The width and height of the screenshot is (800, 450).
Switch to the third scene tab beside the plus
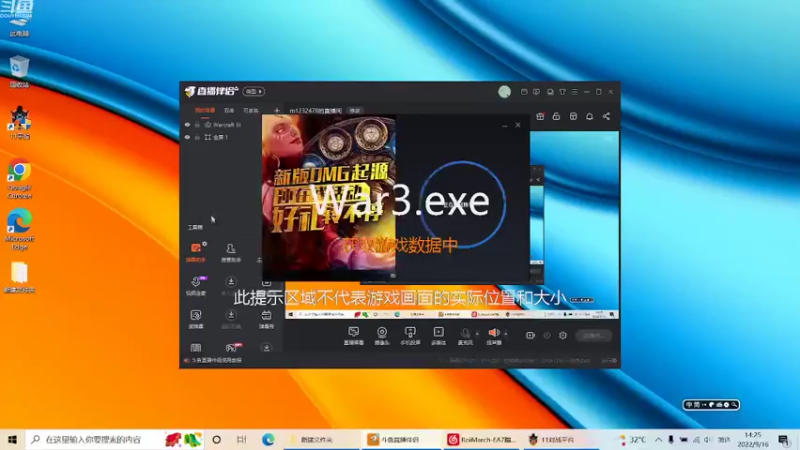[251, 110]
